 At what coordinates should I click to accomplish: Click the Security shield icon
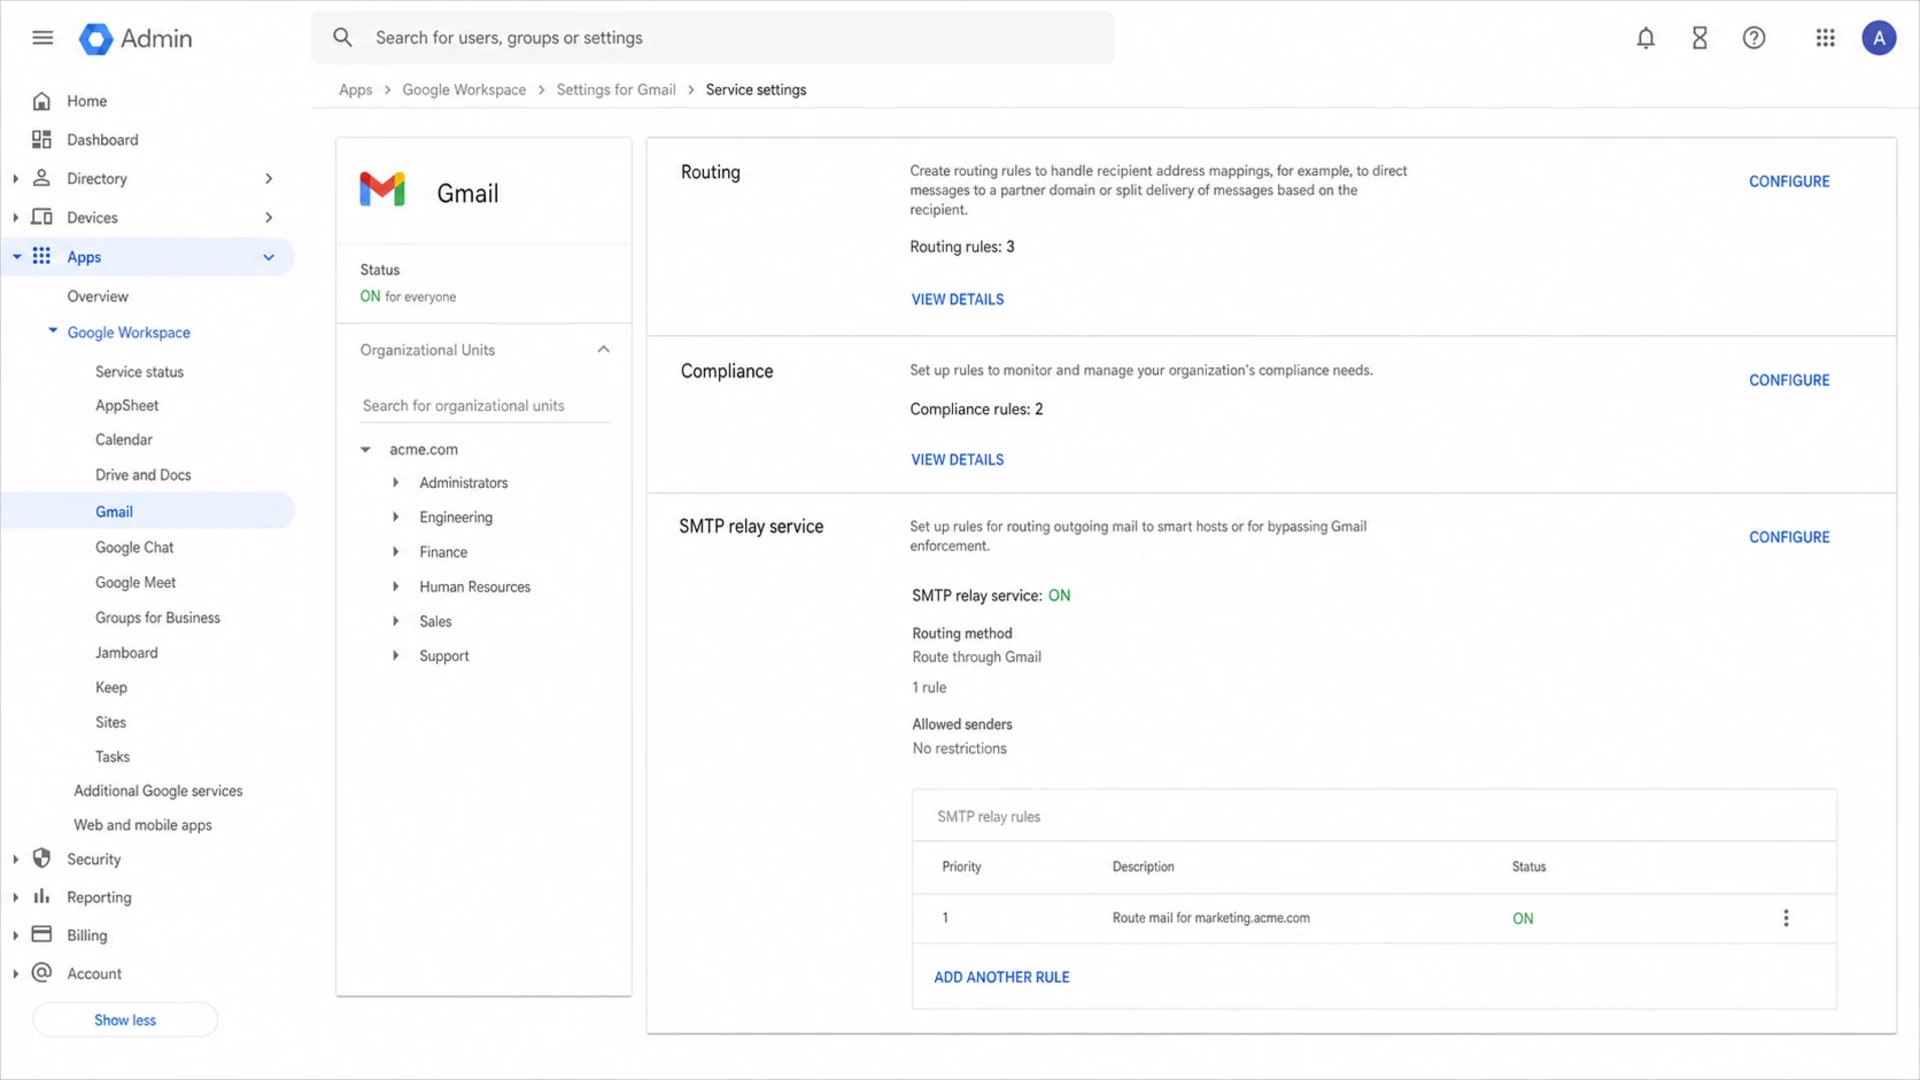42,858
